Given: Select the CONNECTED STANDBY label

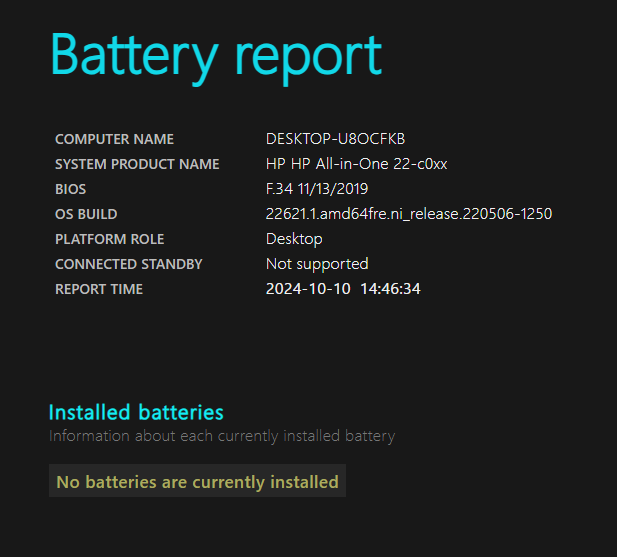Looking at the screenshot, I should coord(129,264).
